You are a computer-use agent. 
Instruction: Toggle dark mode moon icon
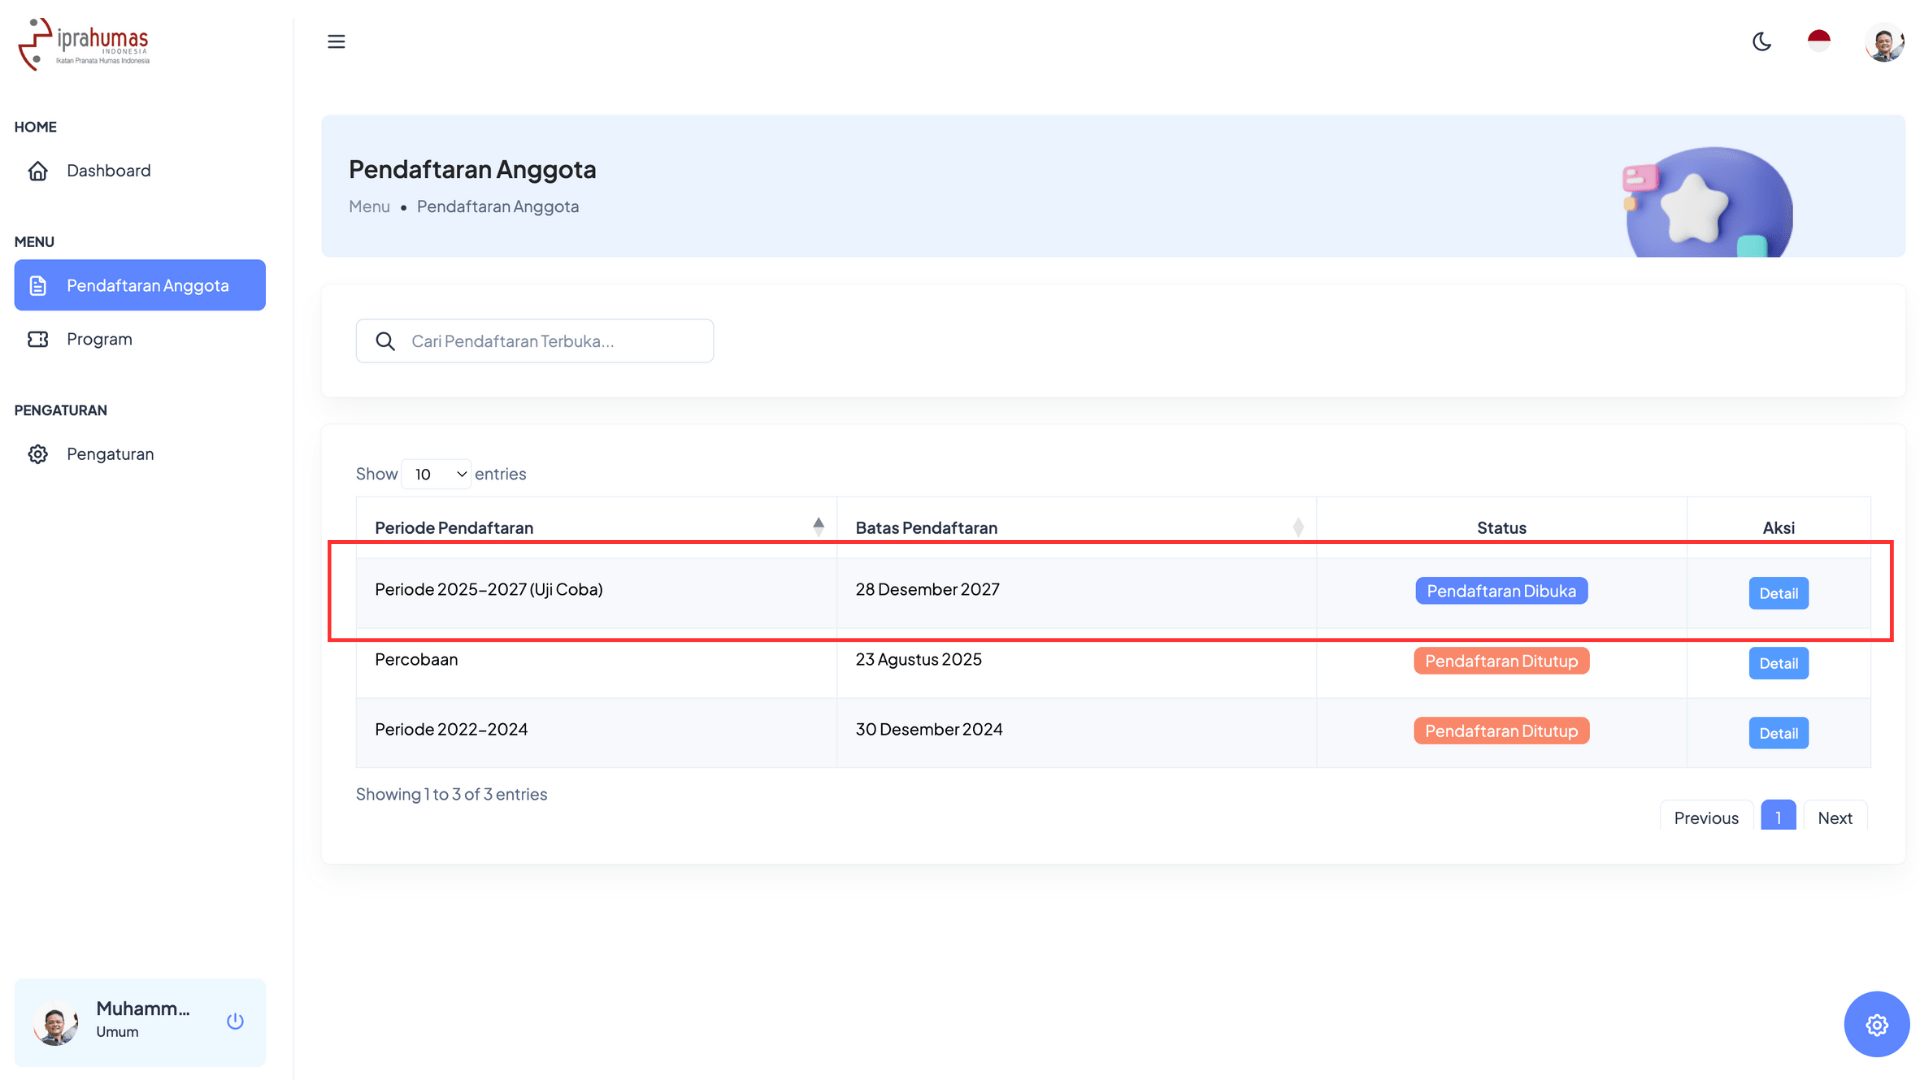pos(1762,41)
